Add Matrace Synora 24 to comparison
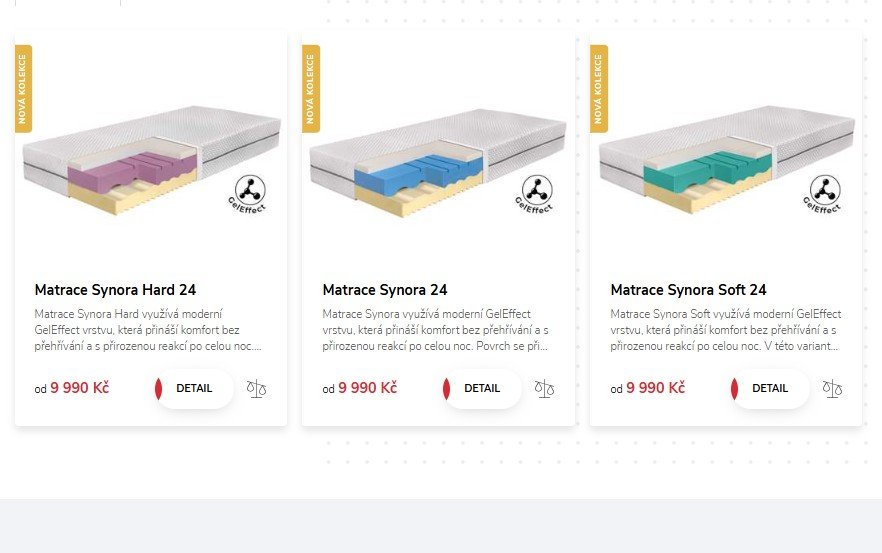 click(544, 389)
